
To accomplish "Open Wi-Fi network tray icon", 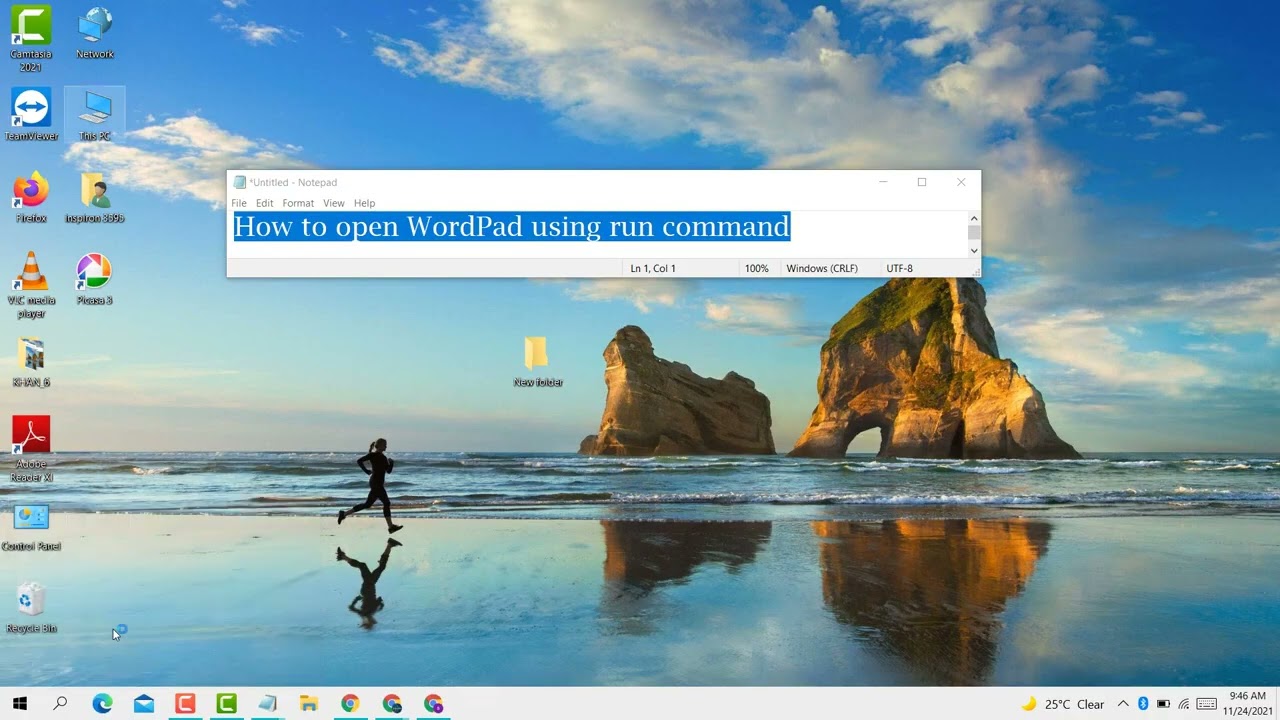I will 1184,704.
